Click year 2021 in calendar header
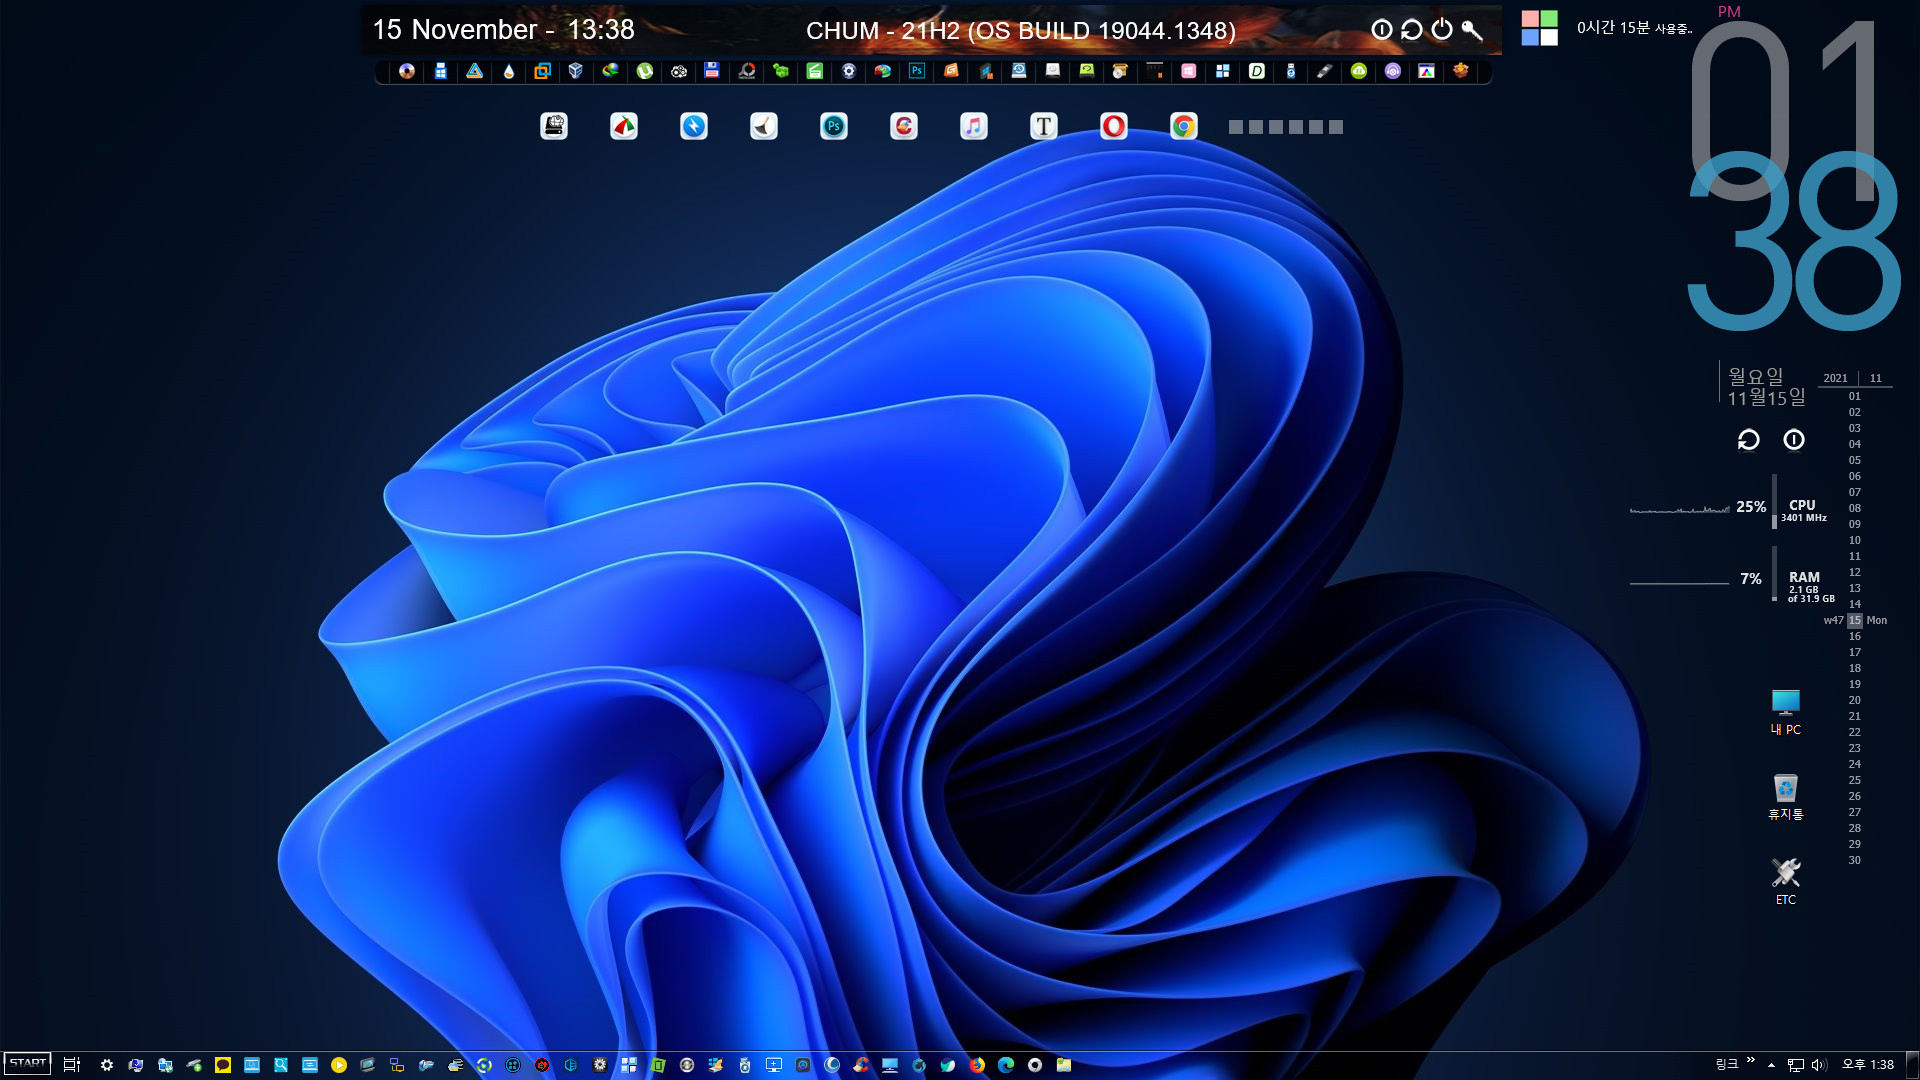 pyautogui.click(x=1836, y=378)
